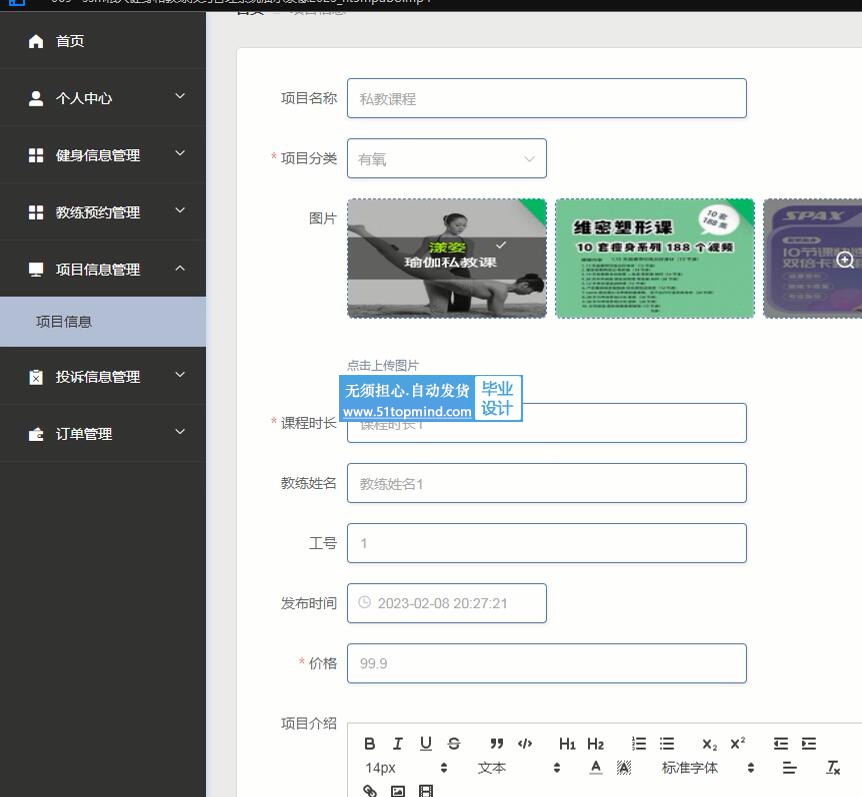Insert a blockquote with the quote icon
Screen dimensions: 862x797
497,744
